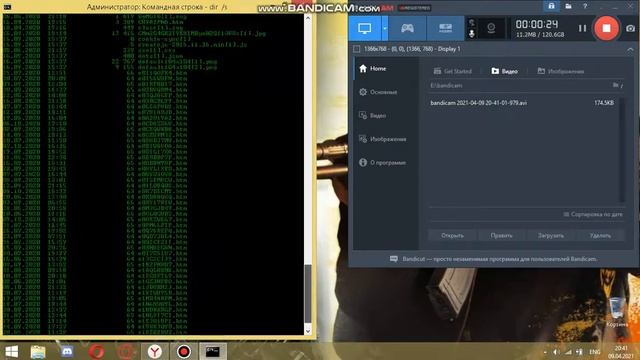Click the command prompt window system icon
640x360 pixels.
7,7
